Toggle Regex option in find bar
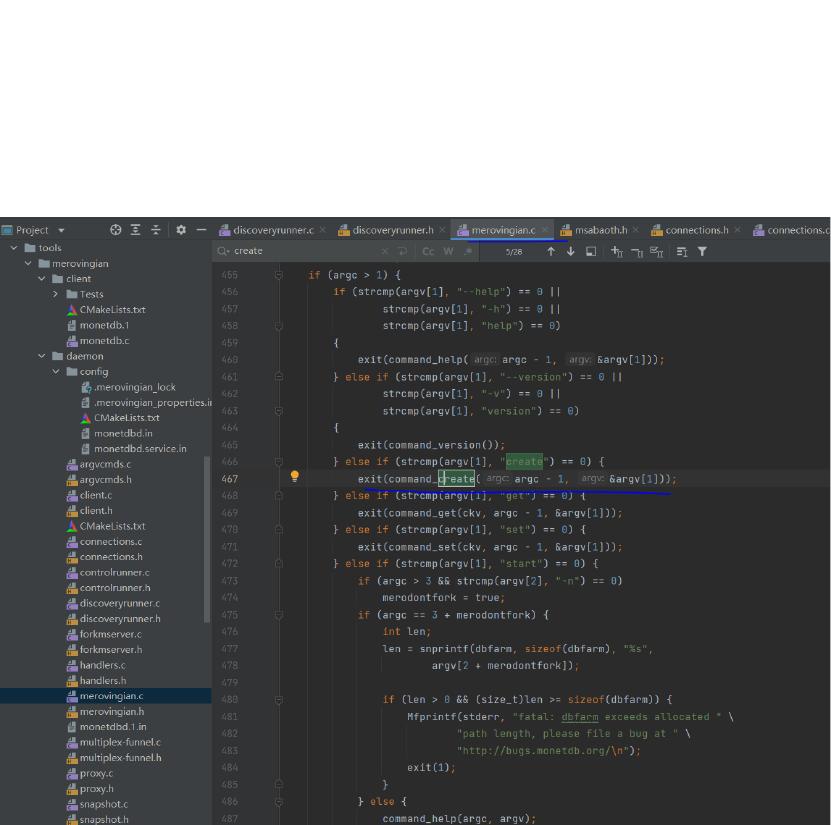The image size is (831, 825). [x=468, y=251]
